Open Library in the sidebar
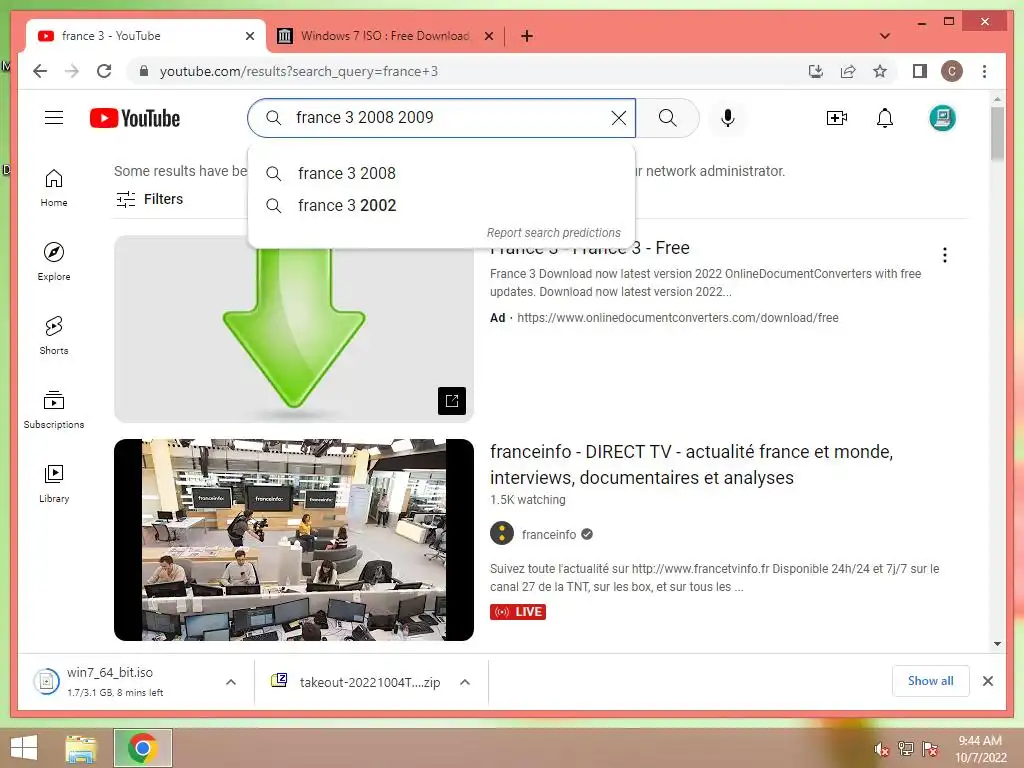This screenshot has width=1024, height=768. [54, 483]
